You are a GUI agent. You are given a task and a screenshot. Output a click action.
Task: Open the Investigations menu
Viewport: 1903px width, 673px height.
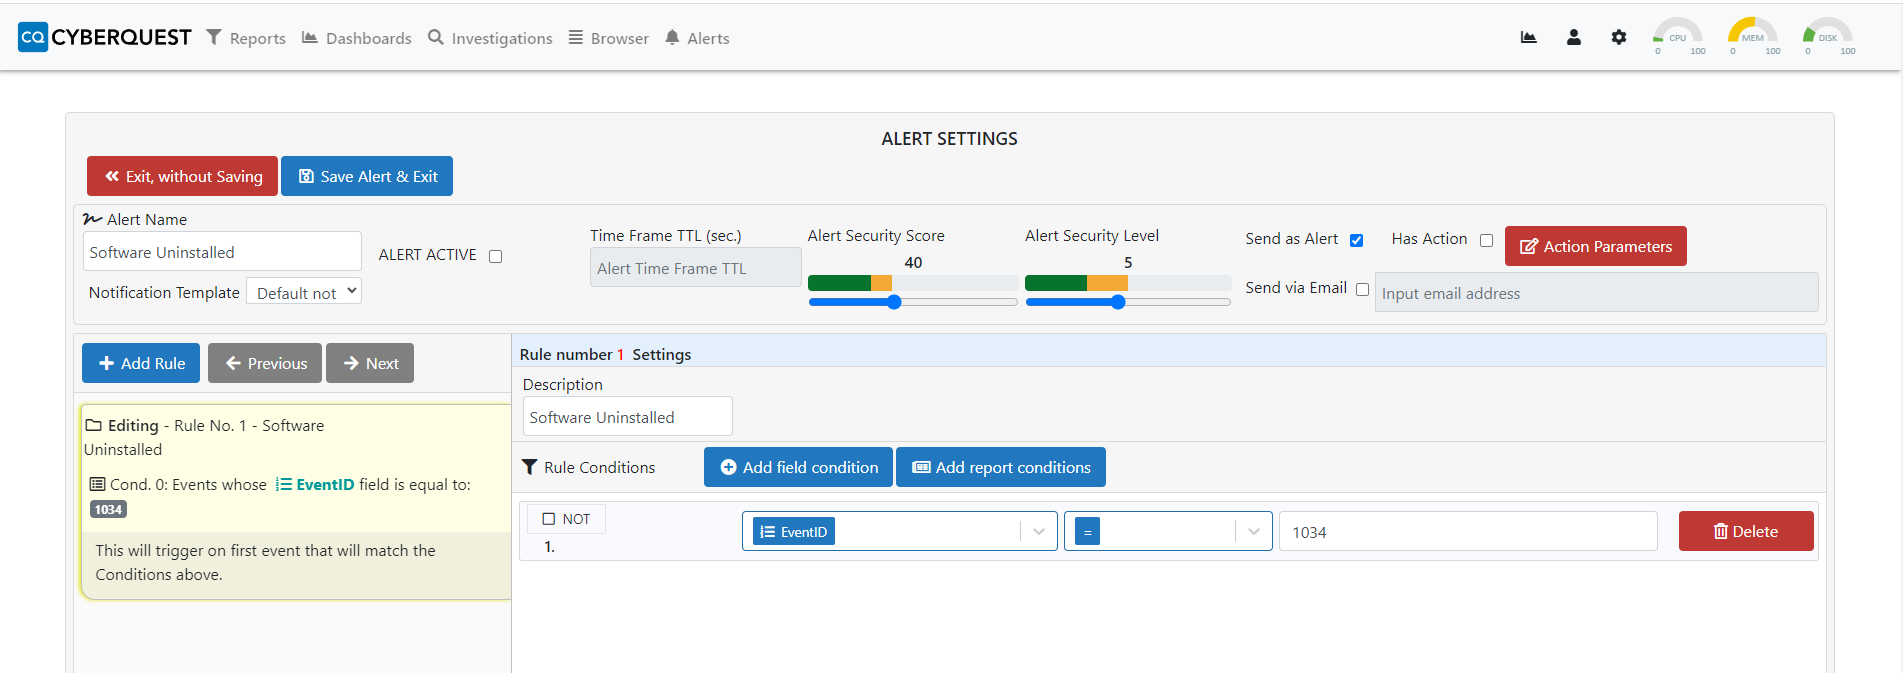(490, 38)
